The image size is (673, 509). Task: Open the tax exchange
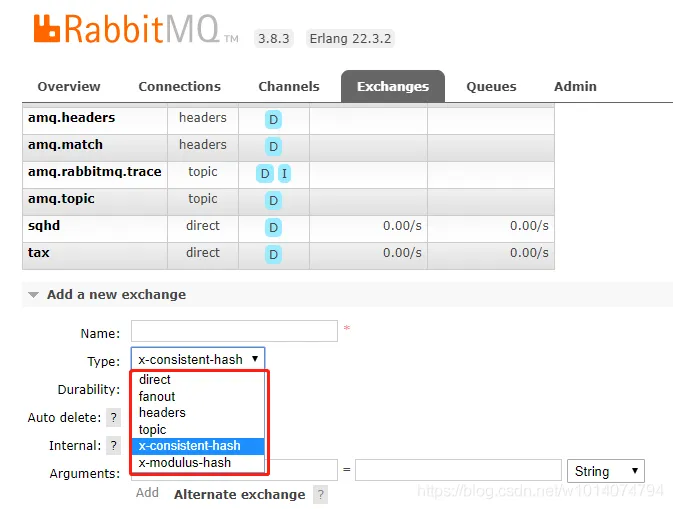point(39,253)
